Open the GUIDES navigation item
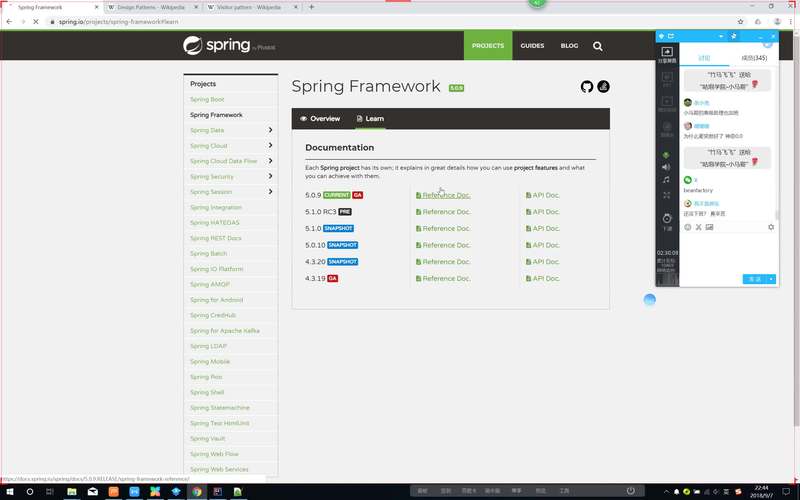This screenshot has width=800, height=500. 532,45
